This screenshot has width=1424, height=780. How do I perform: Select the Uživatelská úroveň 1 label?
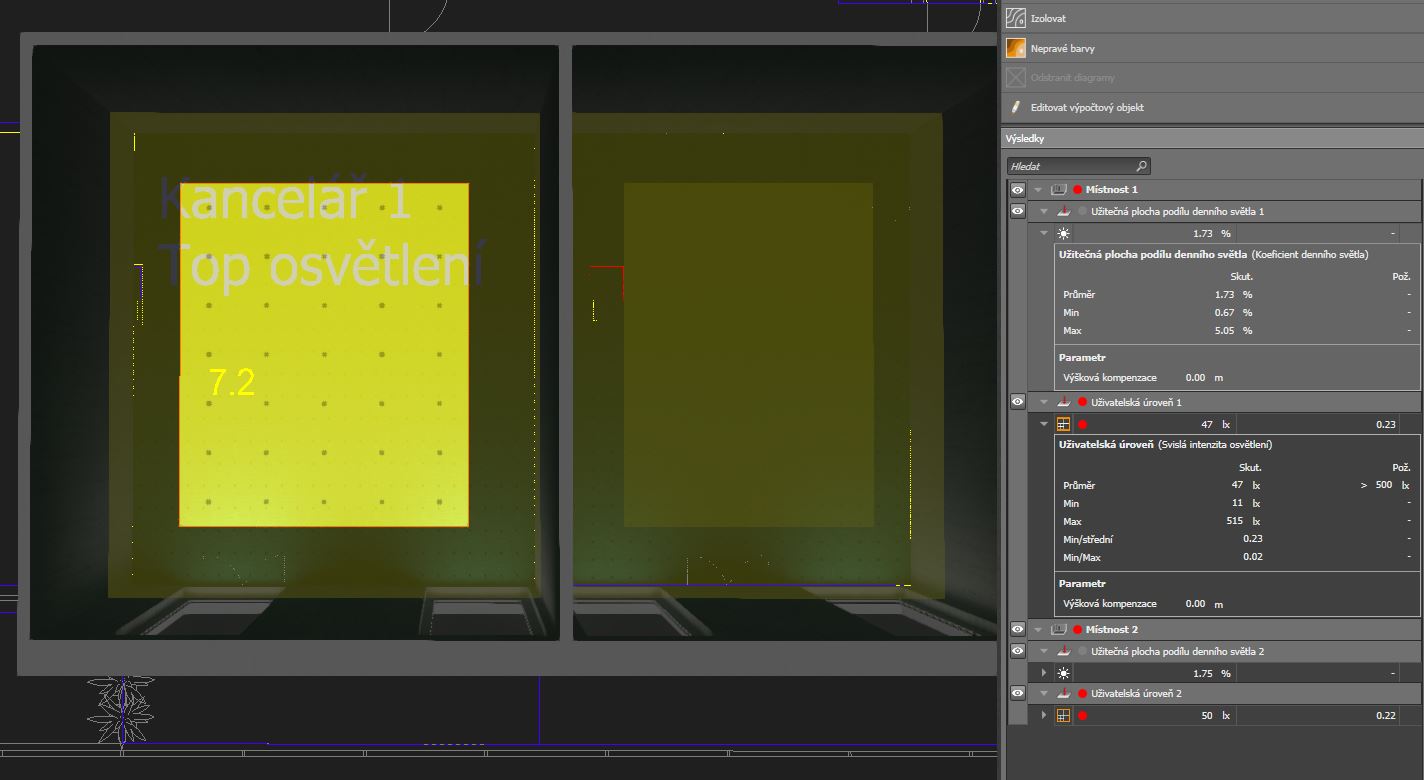tap(1136, 402)
